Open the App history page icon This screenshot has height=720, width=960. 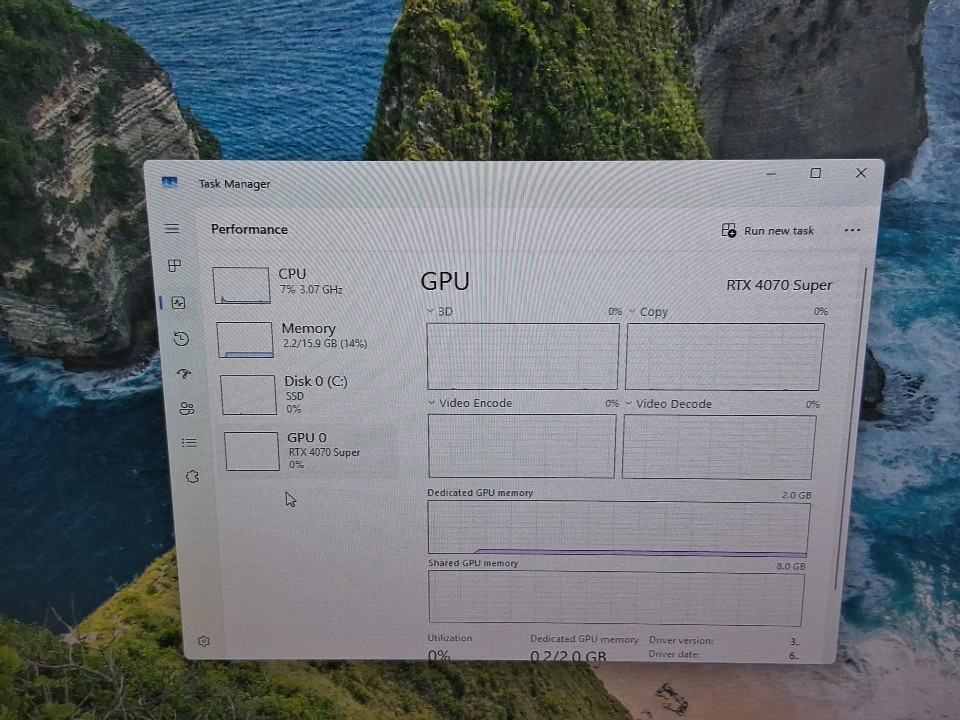tap(181, 339)
